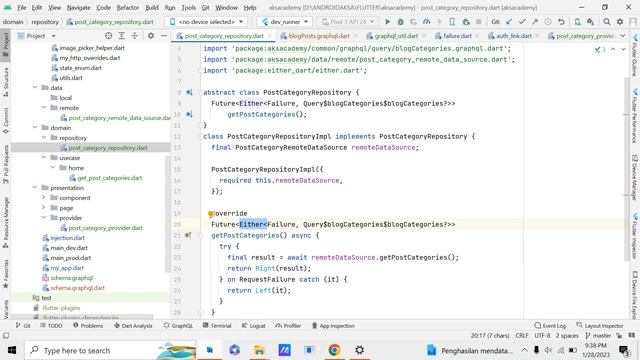Collapse the domain folder
This screenshot has height=360, width=640.
click(x=35, y=128)
